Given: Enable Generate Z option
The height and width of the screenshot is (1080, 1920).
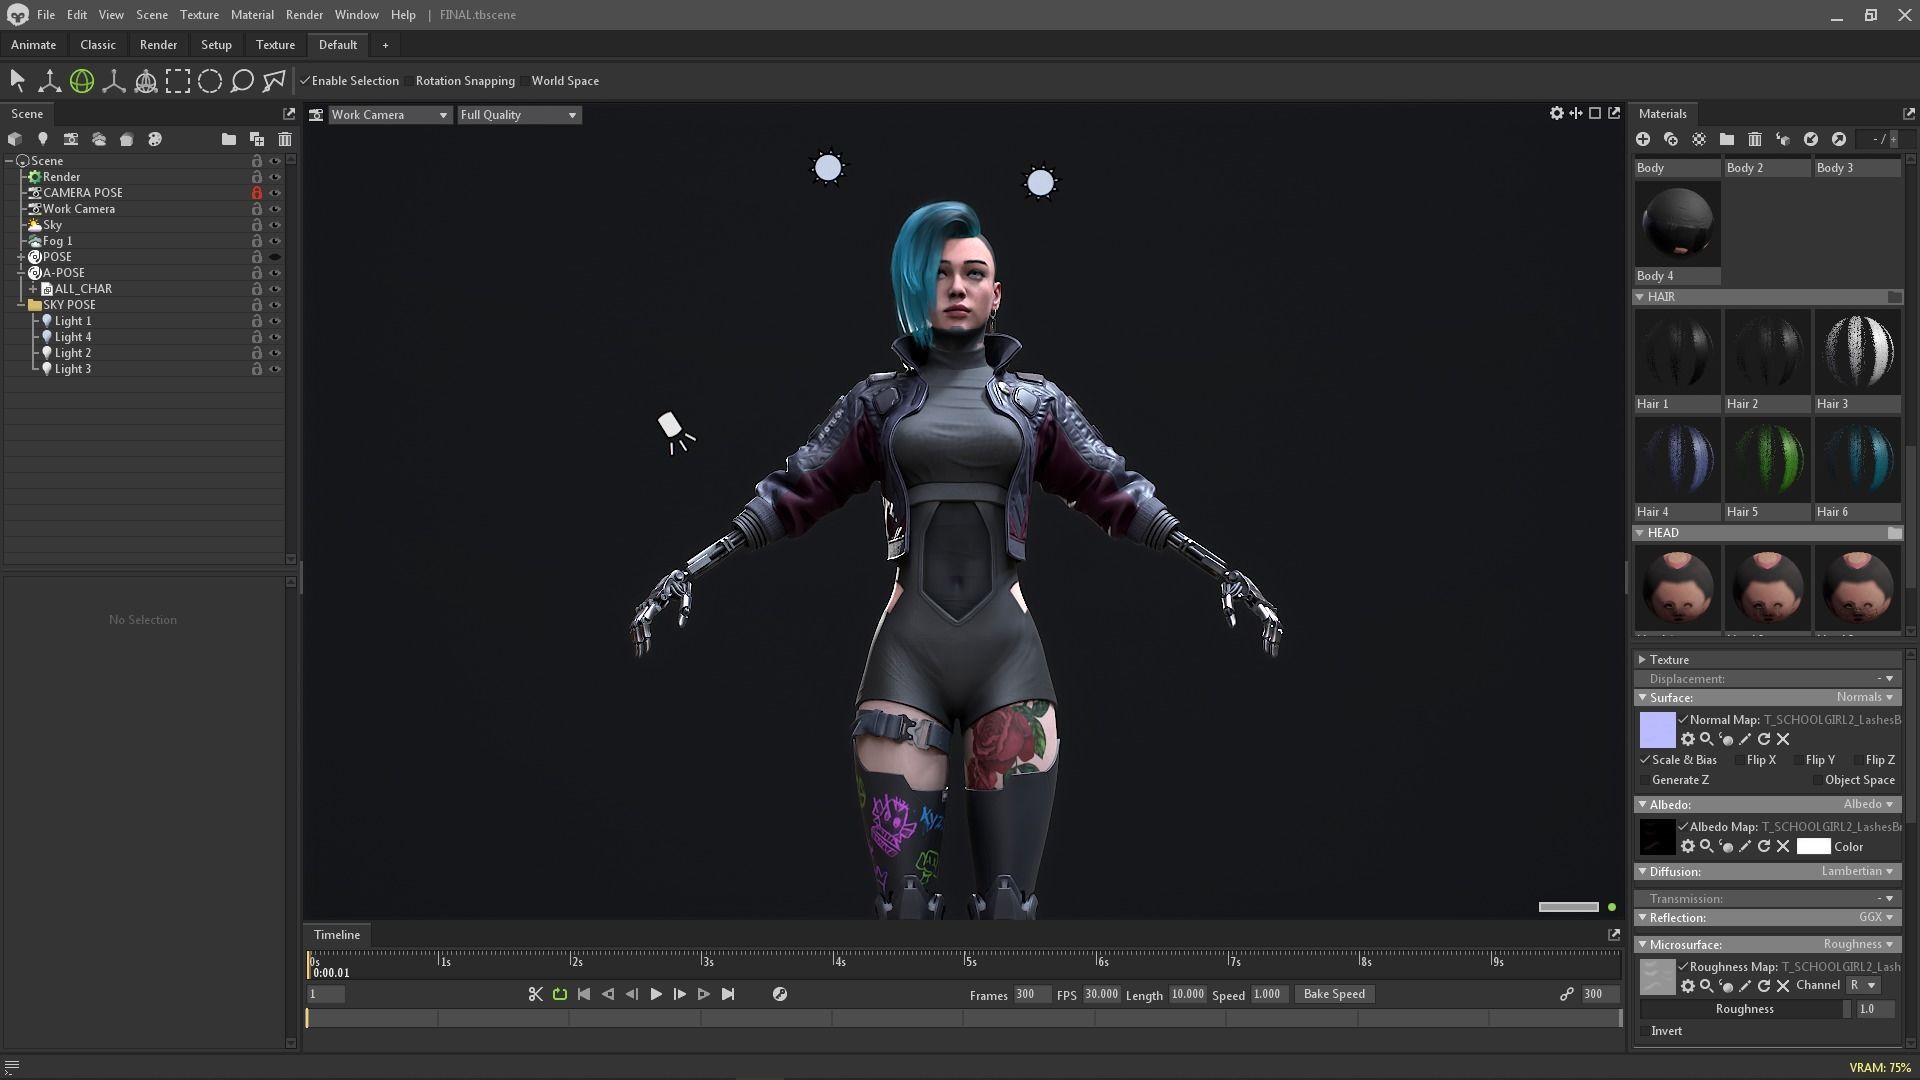Looking at the screenshot, I should [x=1645, y=780].
